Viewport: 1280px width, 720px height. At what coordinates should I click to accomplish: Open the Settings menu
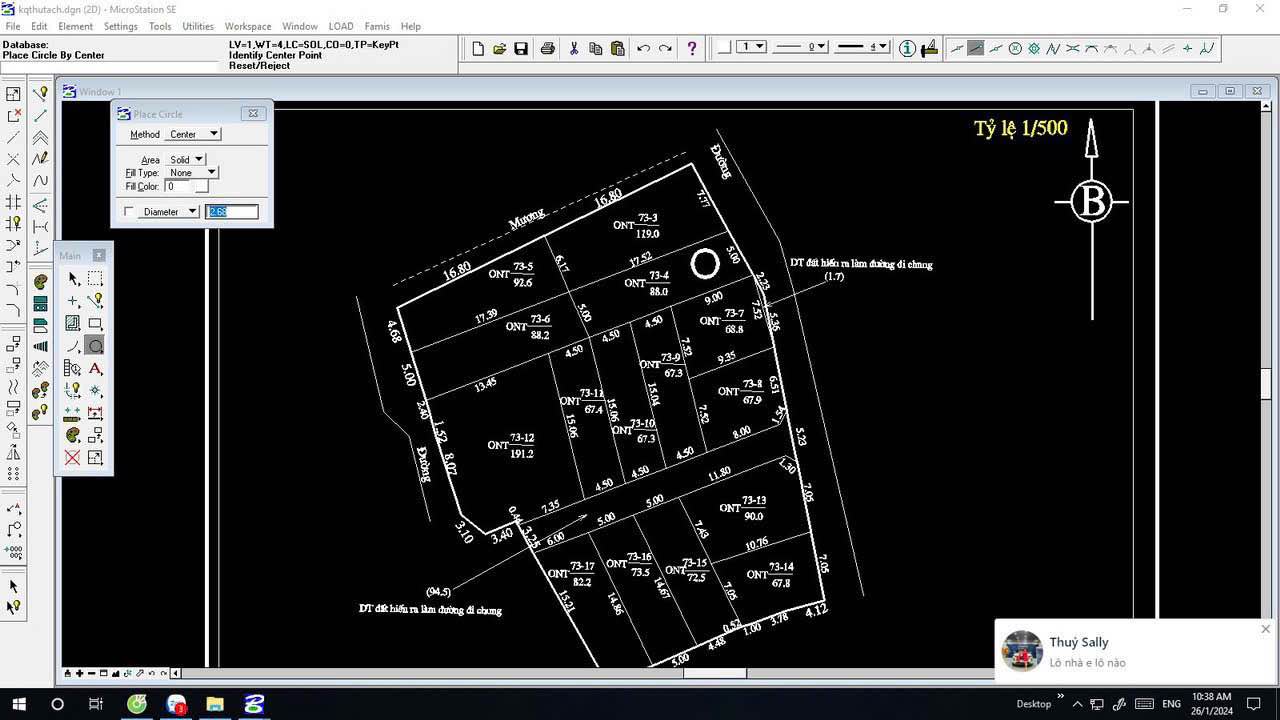[x=120, y=26]
